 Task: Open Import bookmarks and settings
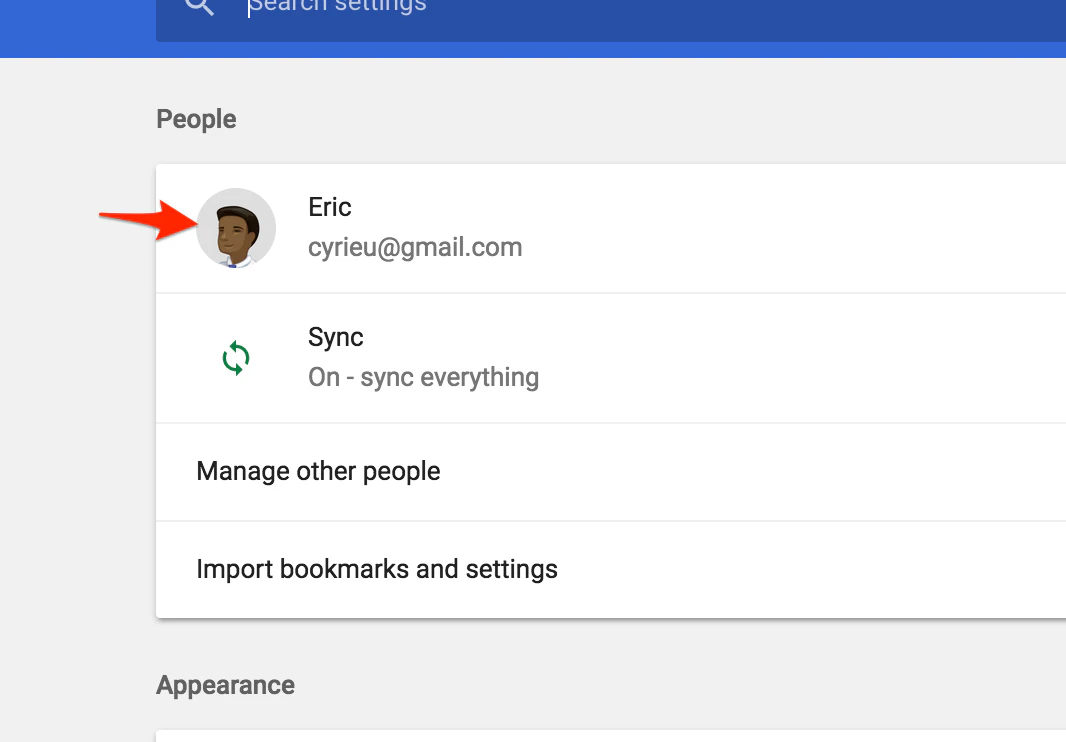click(x=611, y=570)
